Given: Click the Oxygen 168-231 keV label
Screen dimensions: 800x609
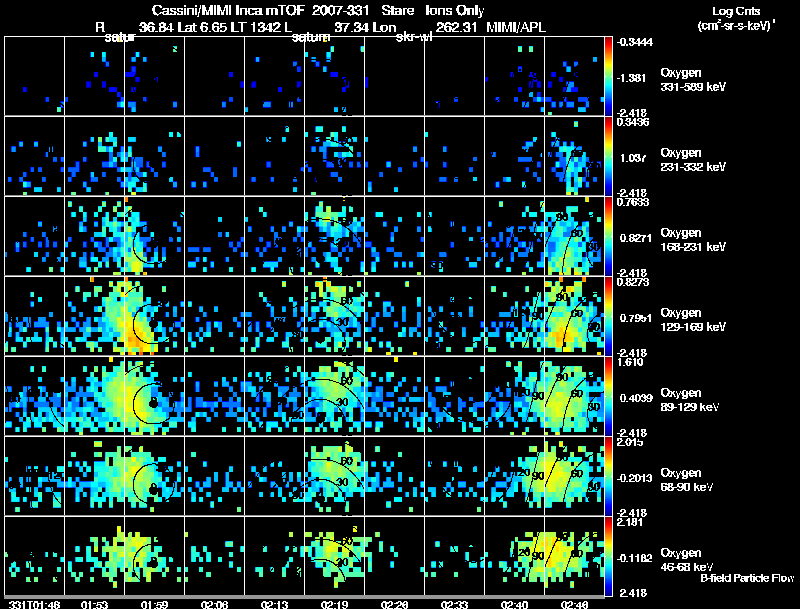Looking at the screenshot, I should [693, 240].
